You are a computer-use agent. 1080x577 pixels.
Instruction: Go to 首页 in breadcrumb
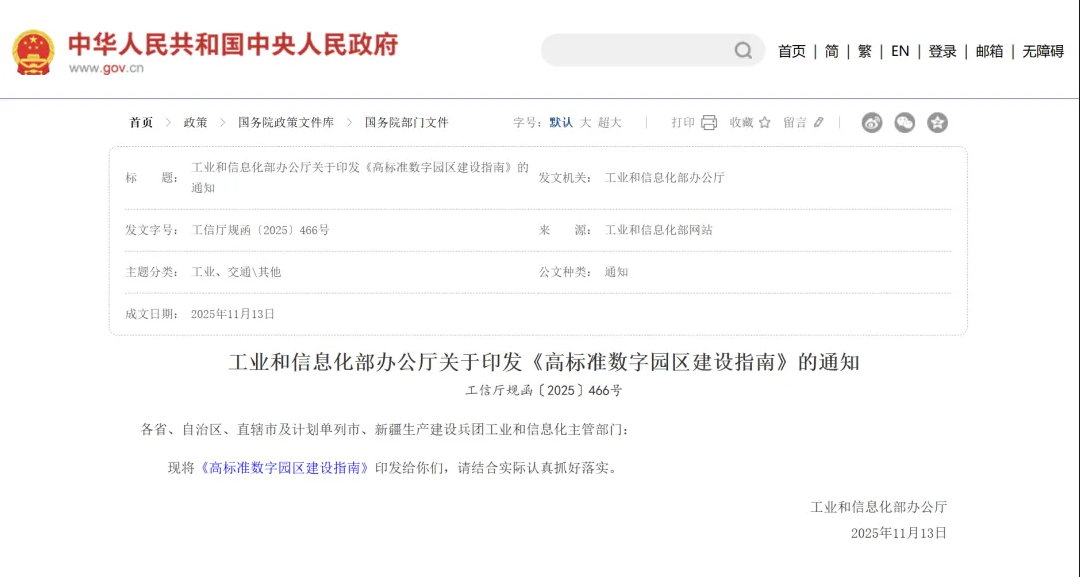click(x=141, y=123)
